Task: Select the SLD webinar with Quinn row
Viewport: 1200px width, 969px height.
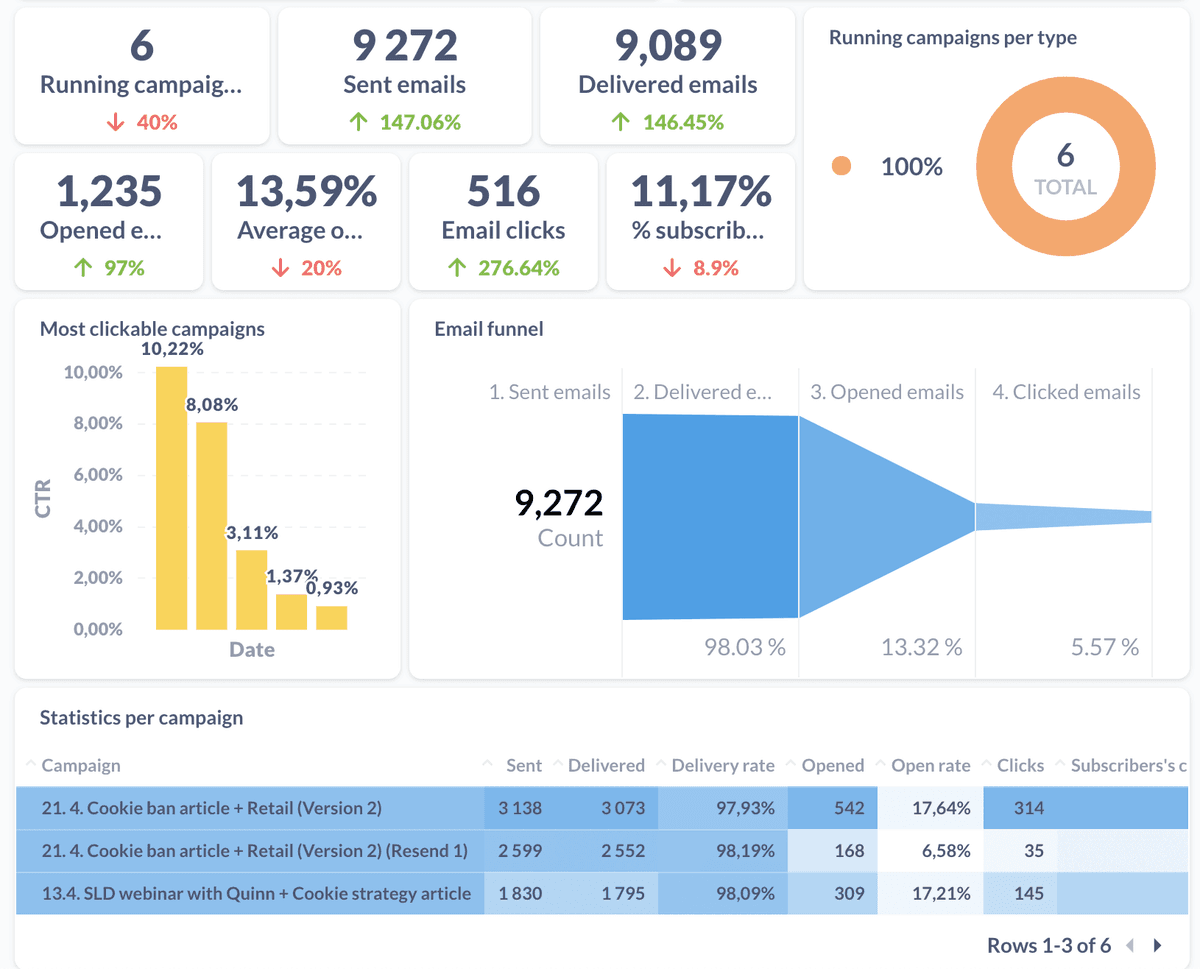Action: coord(256,893)
